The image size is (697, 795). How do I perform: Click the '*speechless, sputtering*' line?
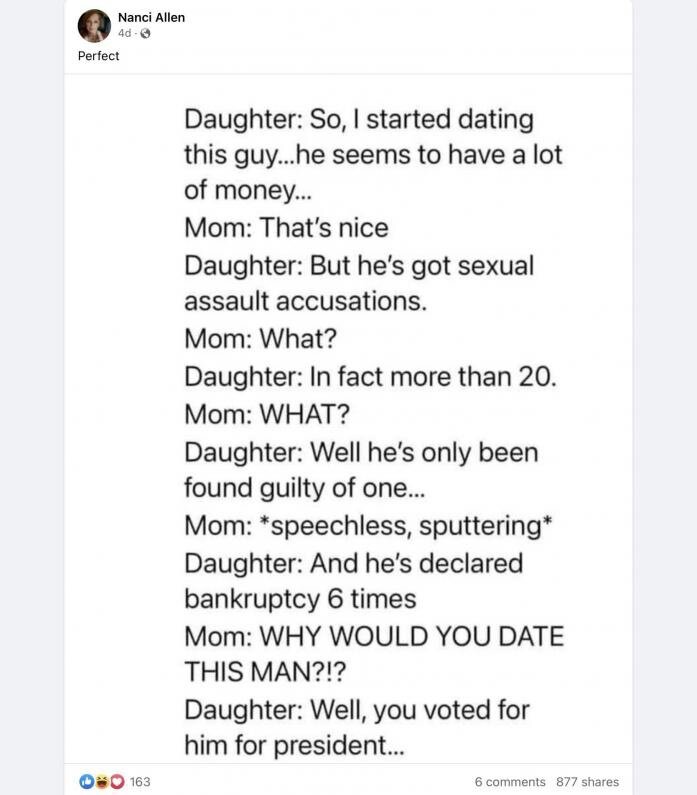coord(368,525)
